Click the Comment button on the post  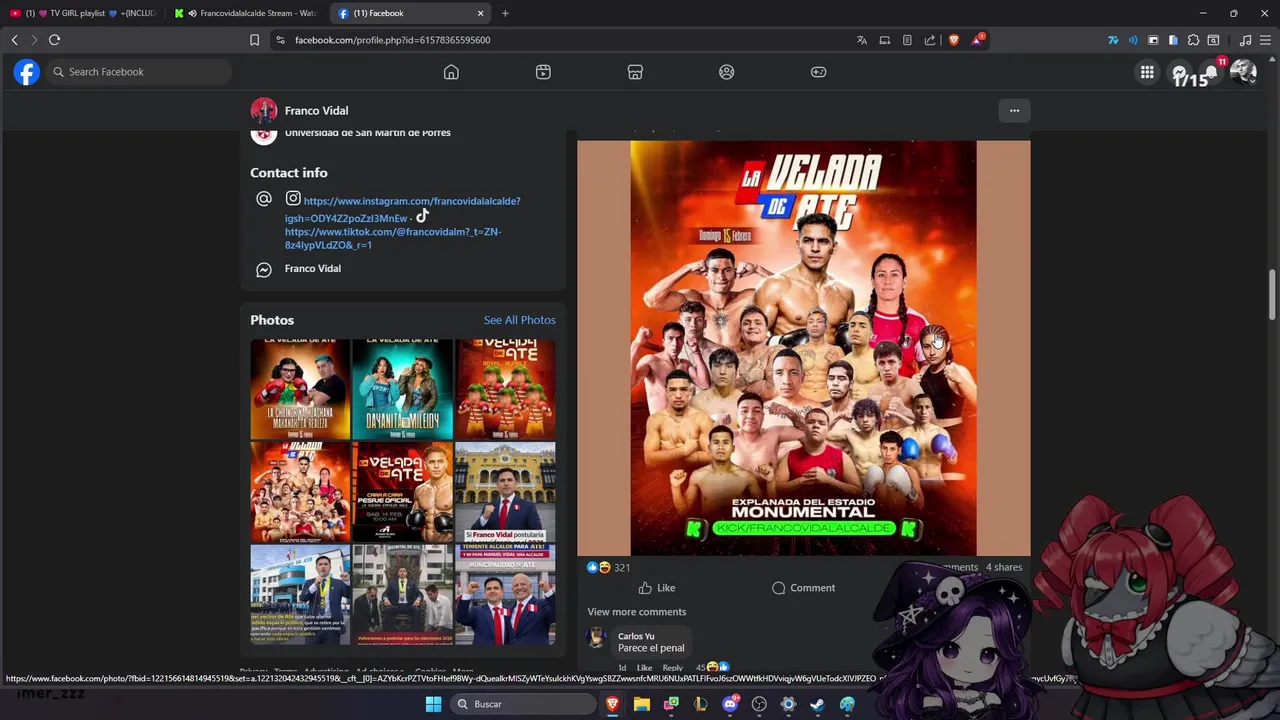coord(803,588)
